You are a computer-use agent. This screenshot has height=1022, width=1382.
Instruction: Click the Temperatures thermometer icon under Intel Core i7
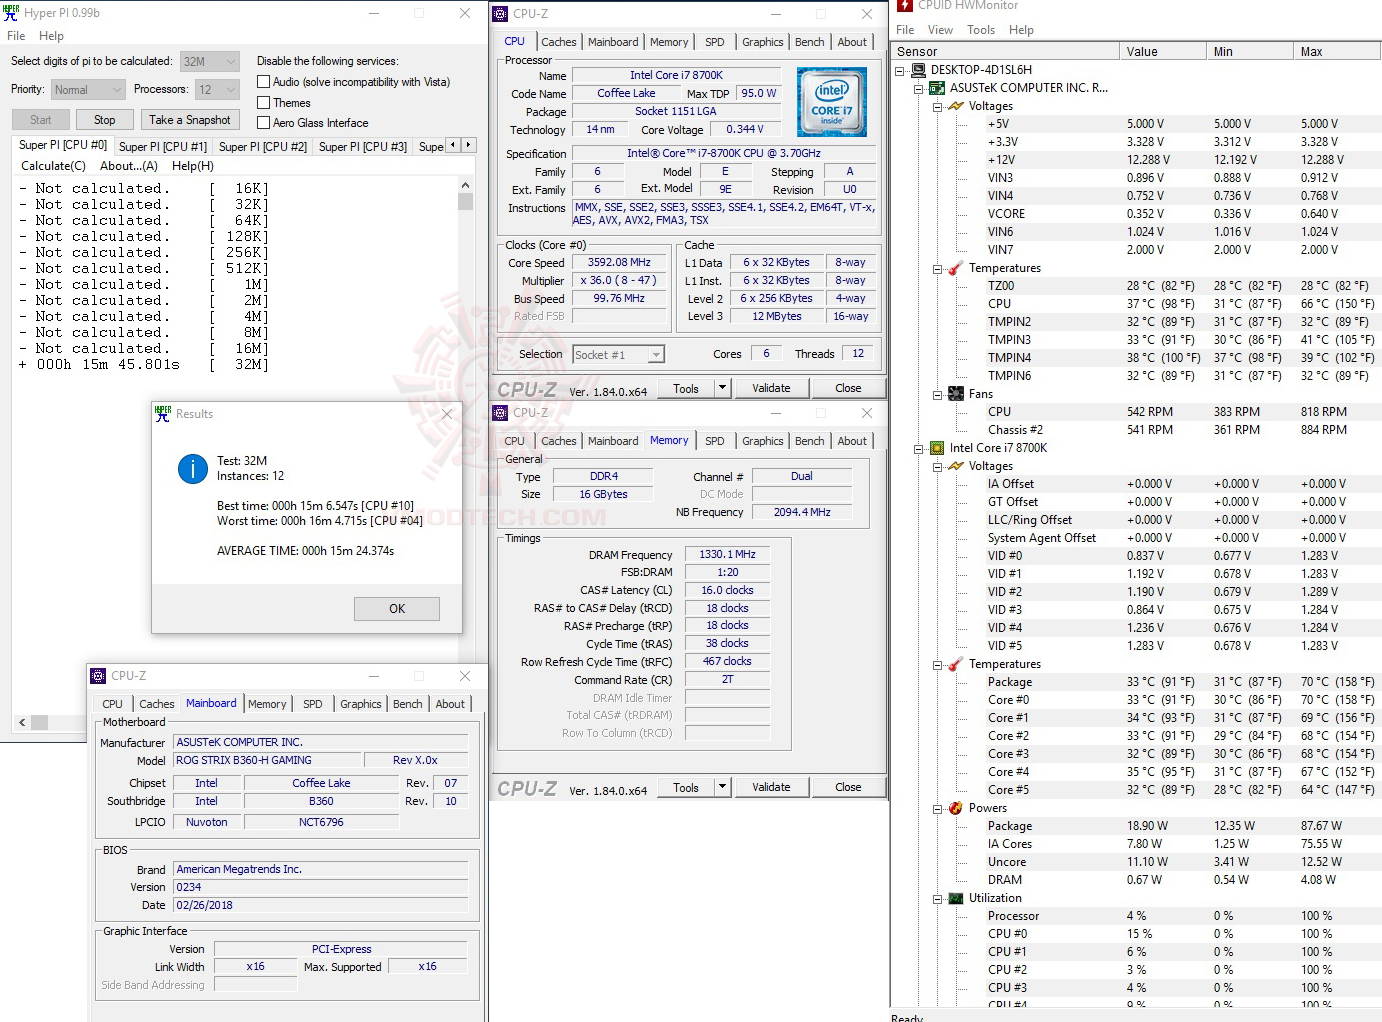pyautogui.click(x=956, y=664)
